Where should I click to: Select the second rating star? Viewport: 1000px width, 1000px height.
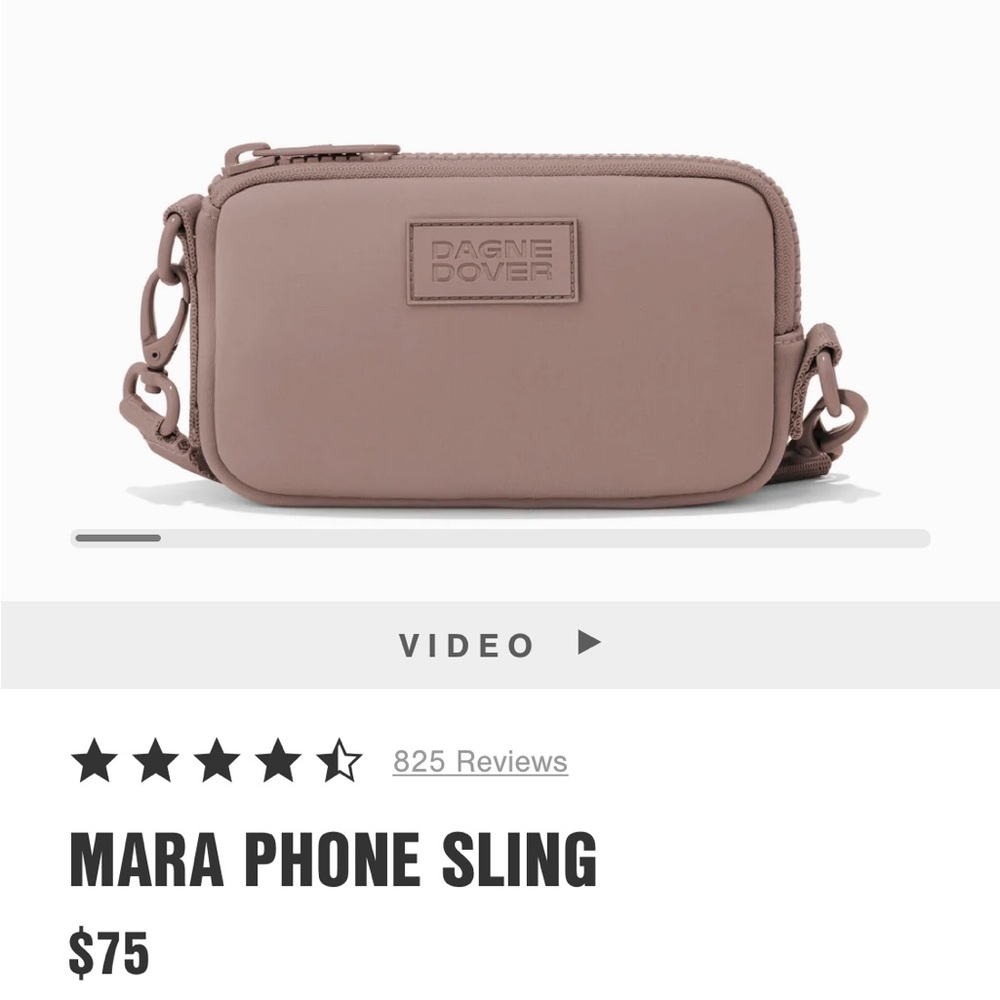156,760
